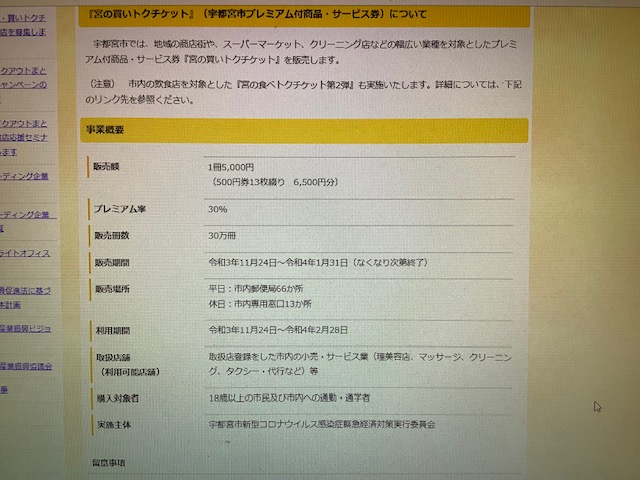Screen dimensions: 640x480
Task: Click the sidebar link containing ライトオフィス
Action: tap(25, 253)
